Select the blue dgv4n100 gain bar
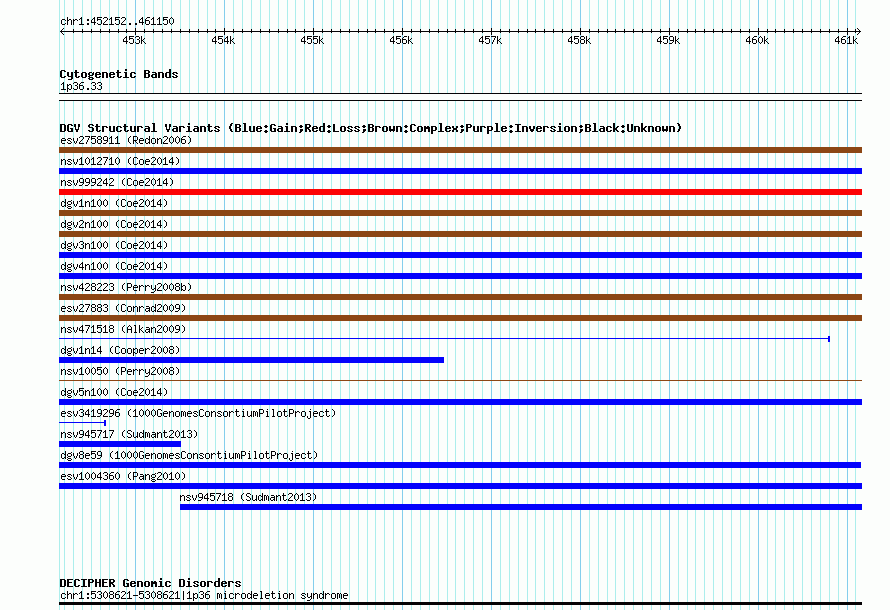Screen dimensions: 890x610 [x=460, y=276]
